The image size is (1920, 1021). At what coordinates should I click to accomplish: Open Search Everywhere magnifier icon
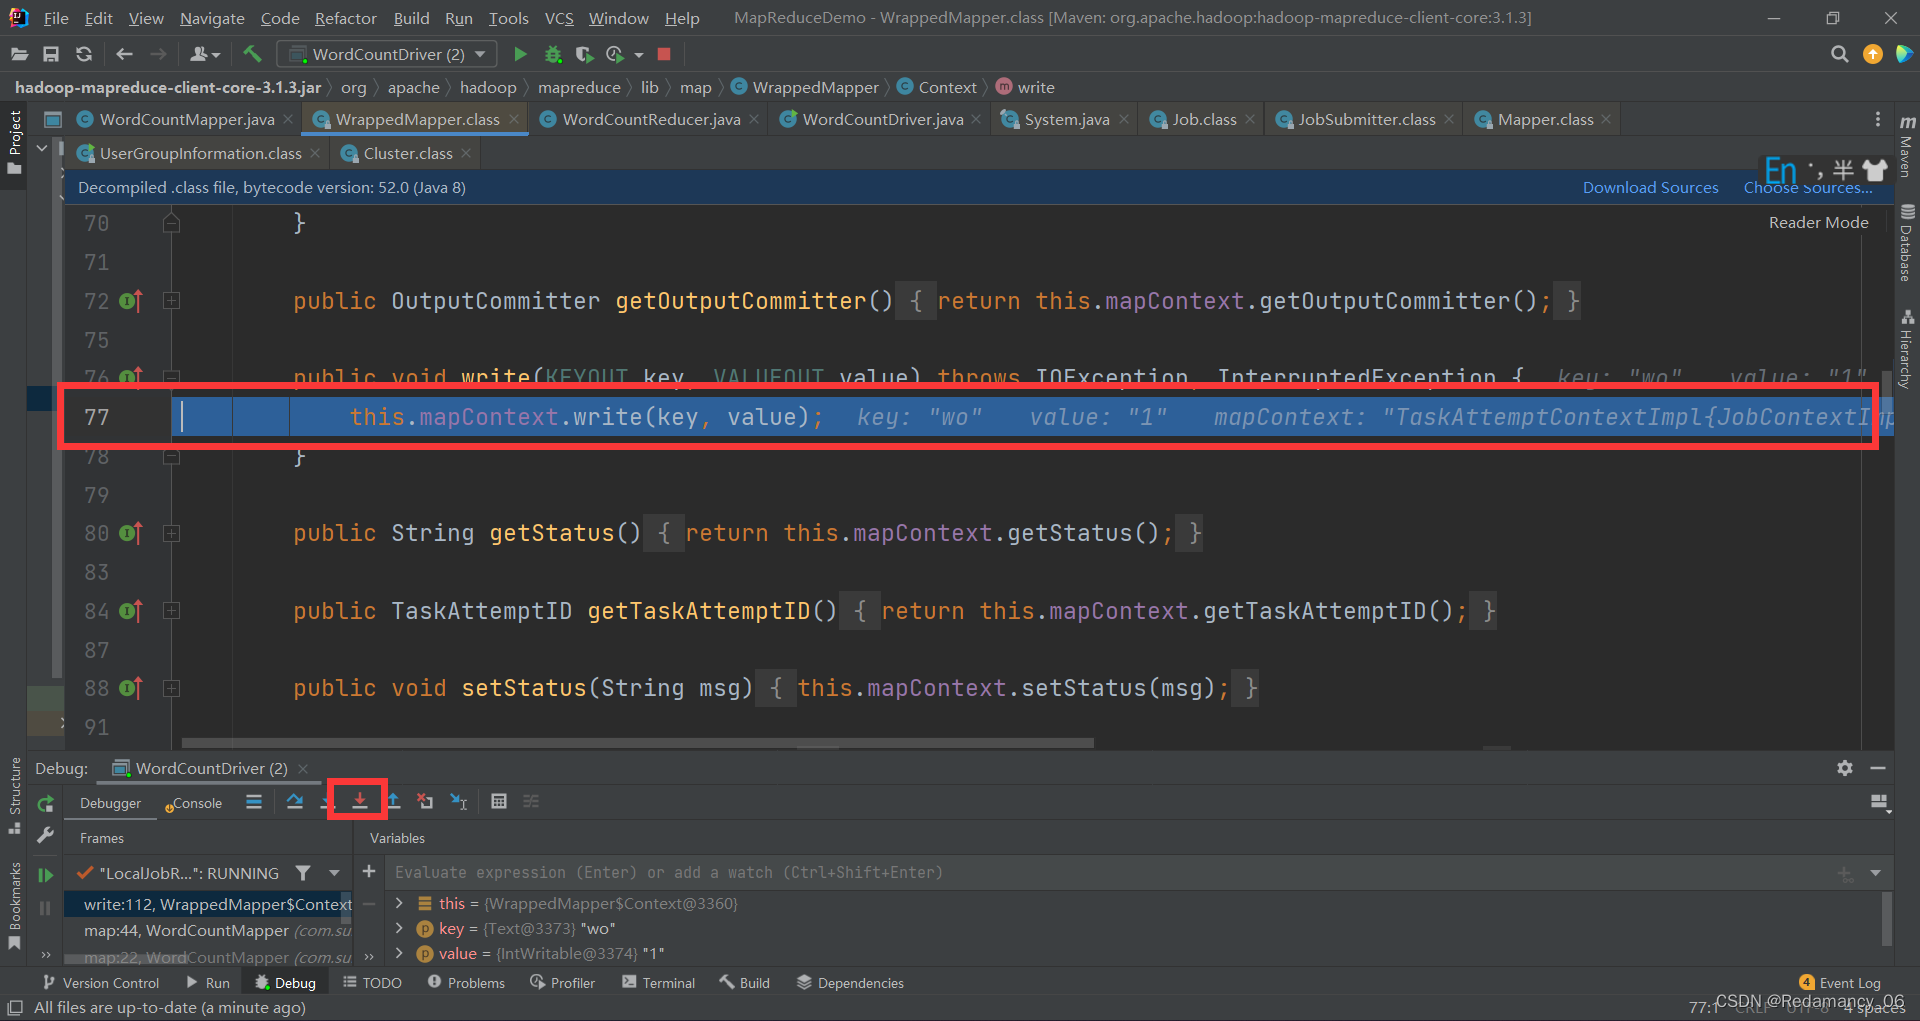1839,54
